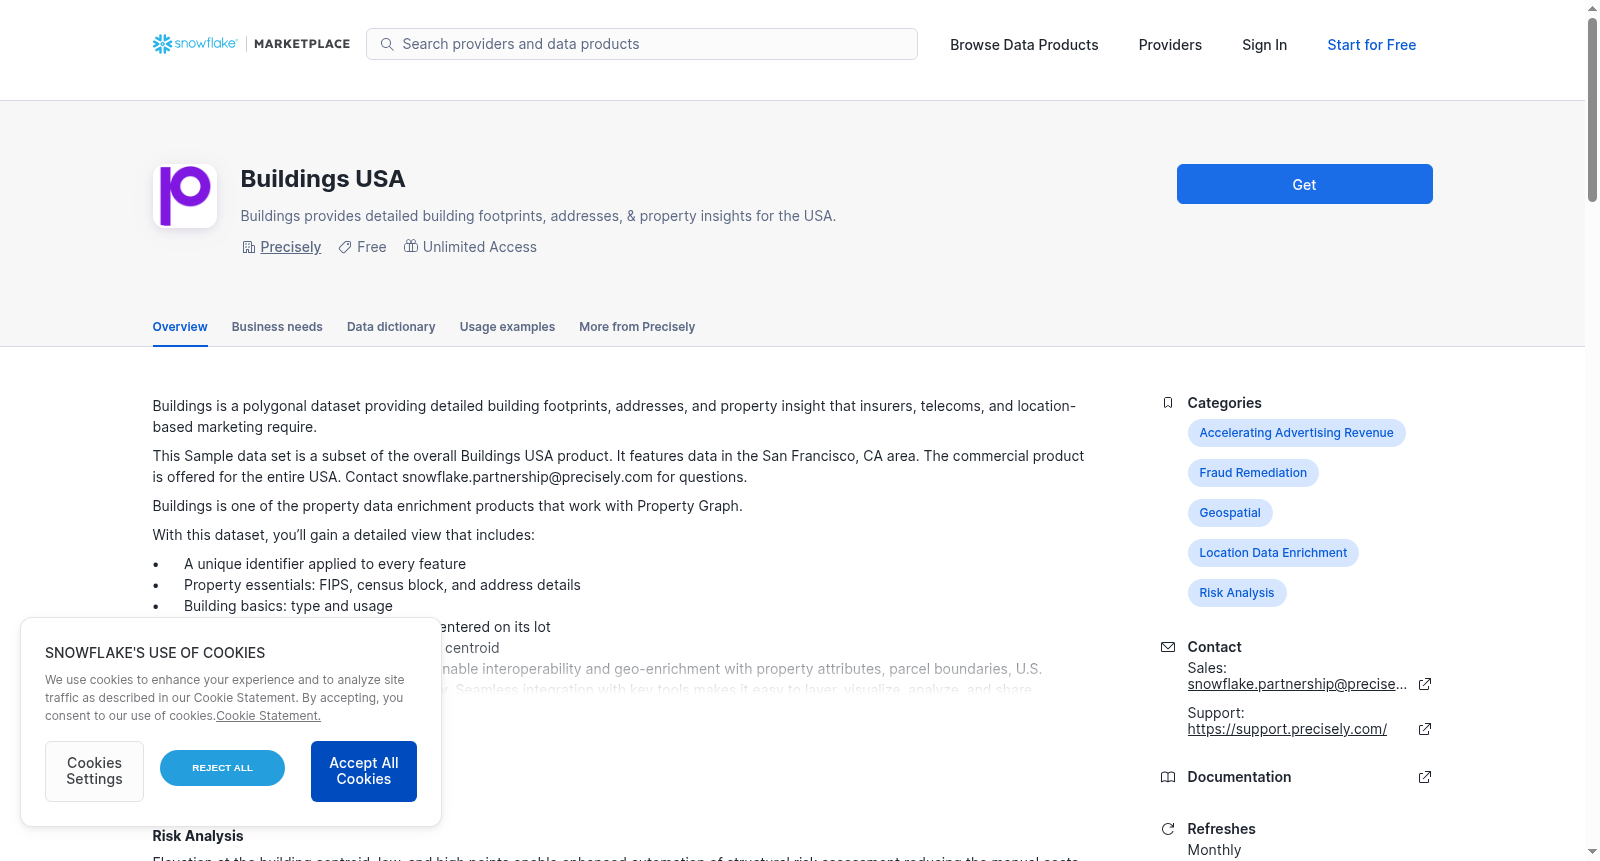Screen dimensions: 1600x861
Task: Select Accelerating Advertising Revenue category chip
Action: [x=1296, y=433]
